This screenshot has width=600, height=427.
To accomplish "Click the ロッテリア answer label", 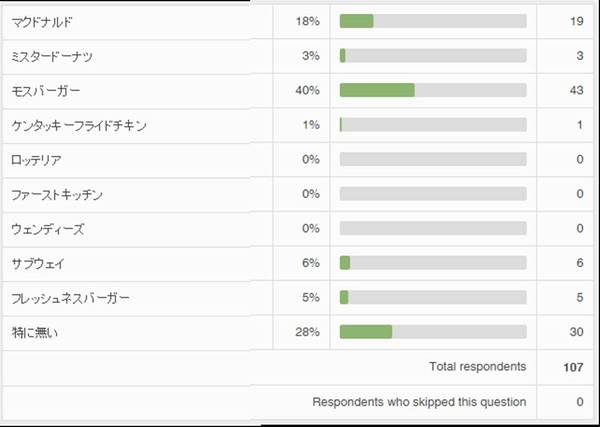I will [x=39, y=160].
